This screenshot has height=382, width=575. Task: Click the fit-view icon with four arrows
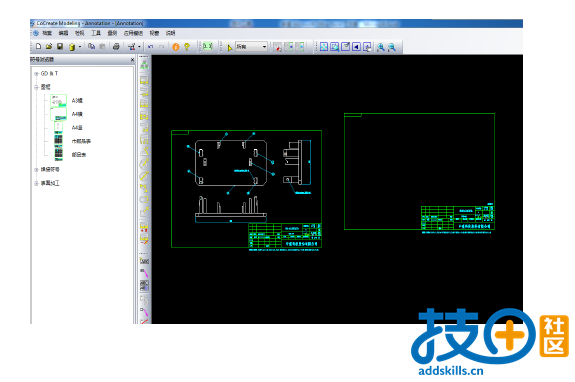[x=324, y=47]
